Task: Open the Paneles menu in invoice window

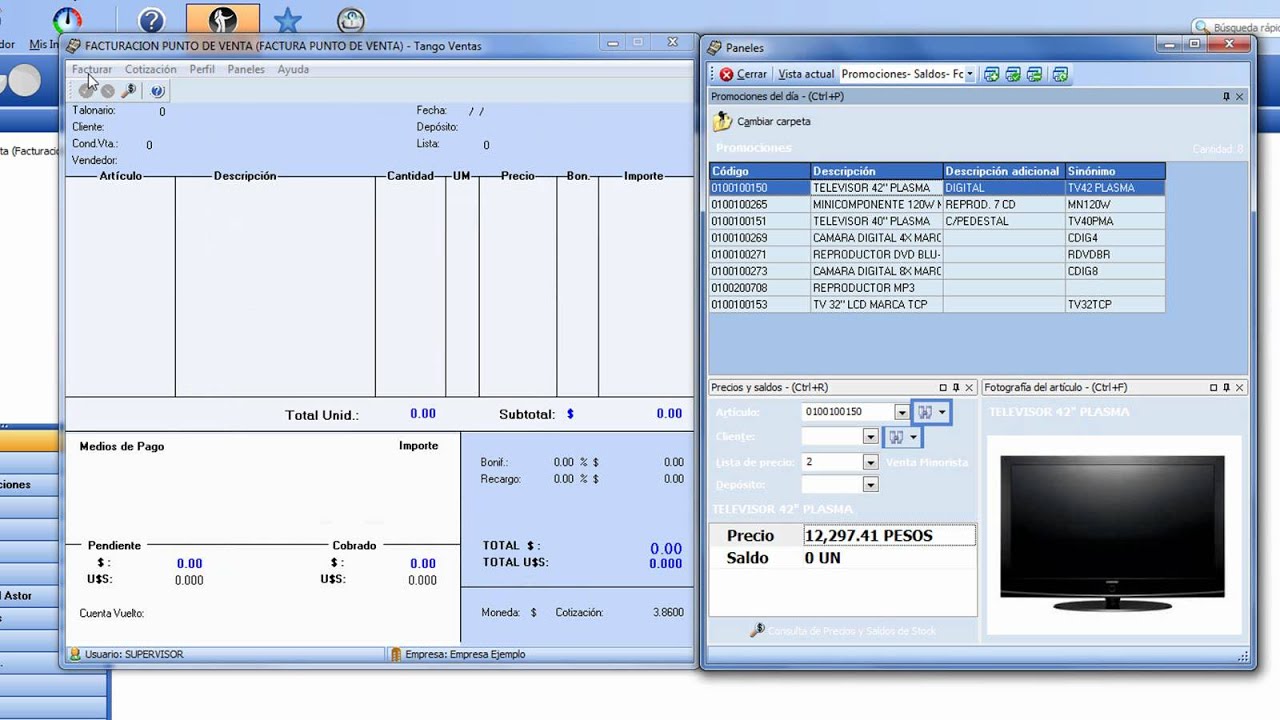Action: click(x=246, y=69)
